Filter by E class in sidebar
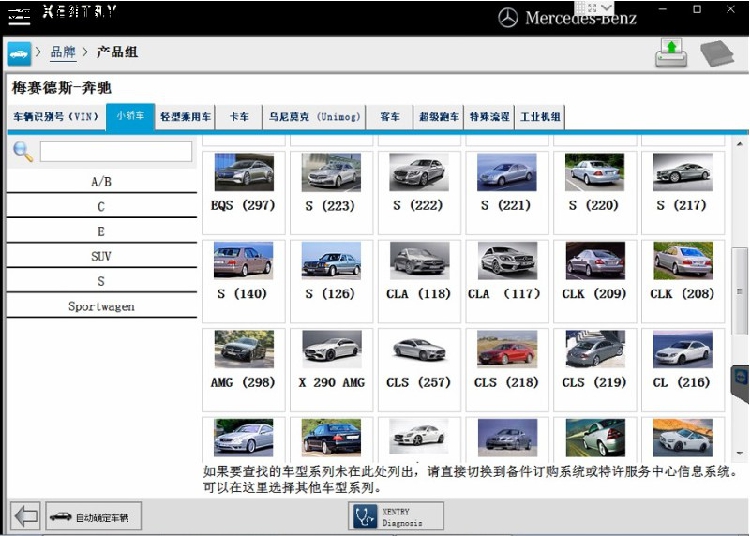Image resolution: width=750 pixels, height=536 pixels. click(101, 231)
